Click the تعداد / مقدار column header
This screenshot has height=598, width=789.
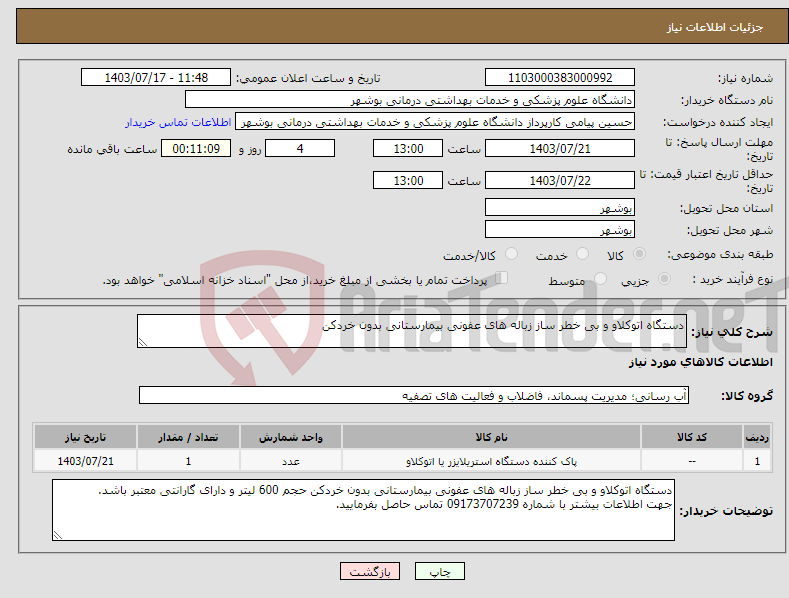(x=188, y=437)
